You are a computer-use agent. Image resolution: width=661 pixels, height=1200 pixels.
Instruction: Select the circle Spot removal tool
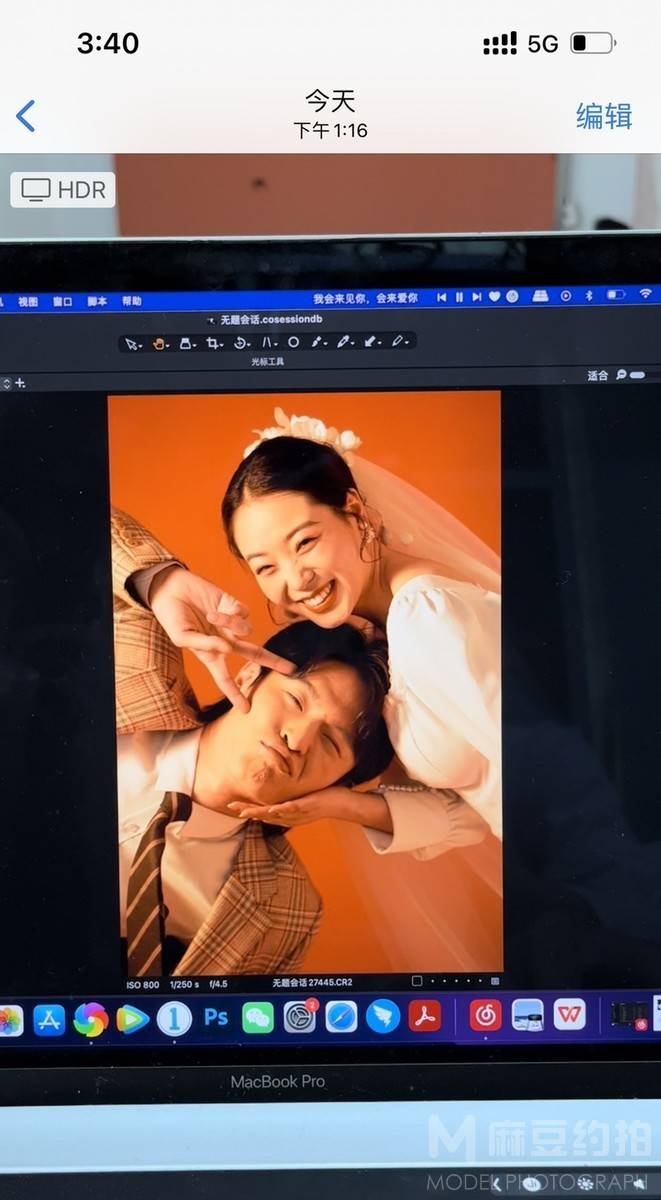pos(293,342)
